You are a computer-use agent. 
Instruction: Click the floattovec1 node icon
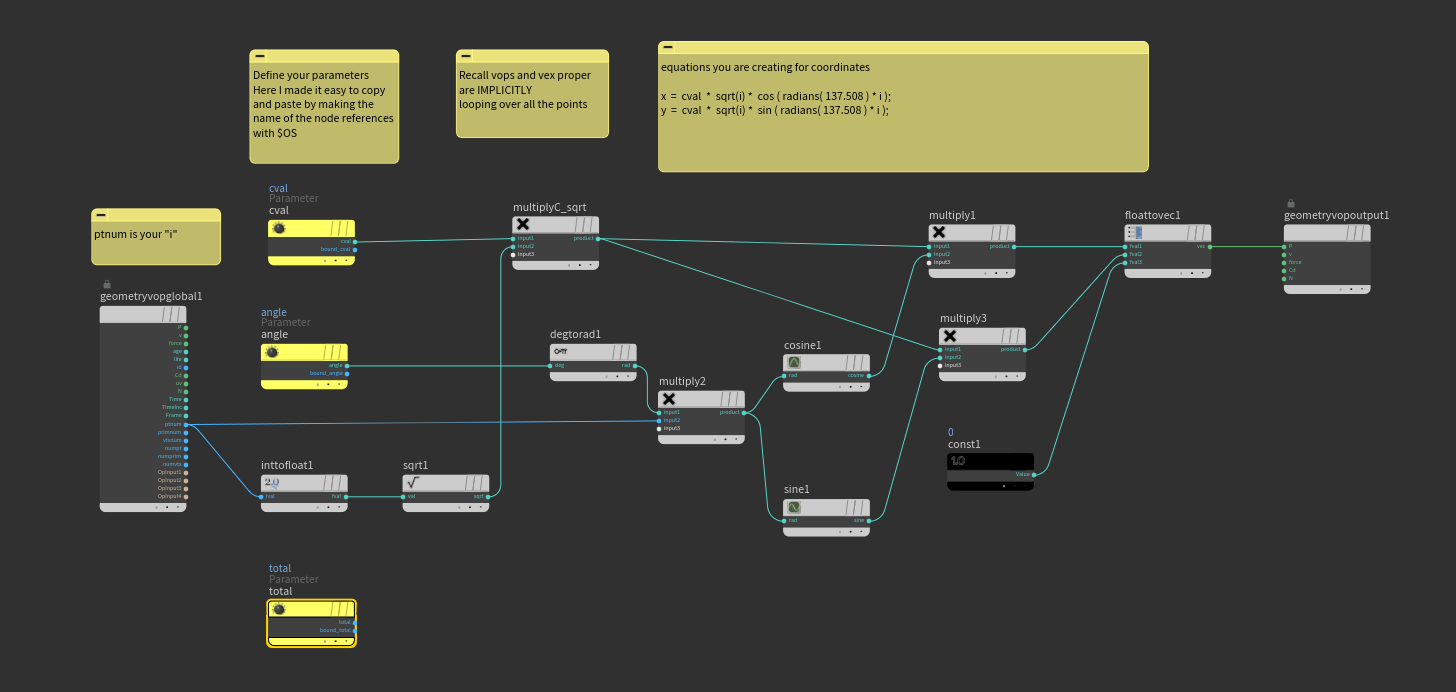coord(1135,232)
